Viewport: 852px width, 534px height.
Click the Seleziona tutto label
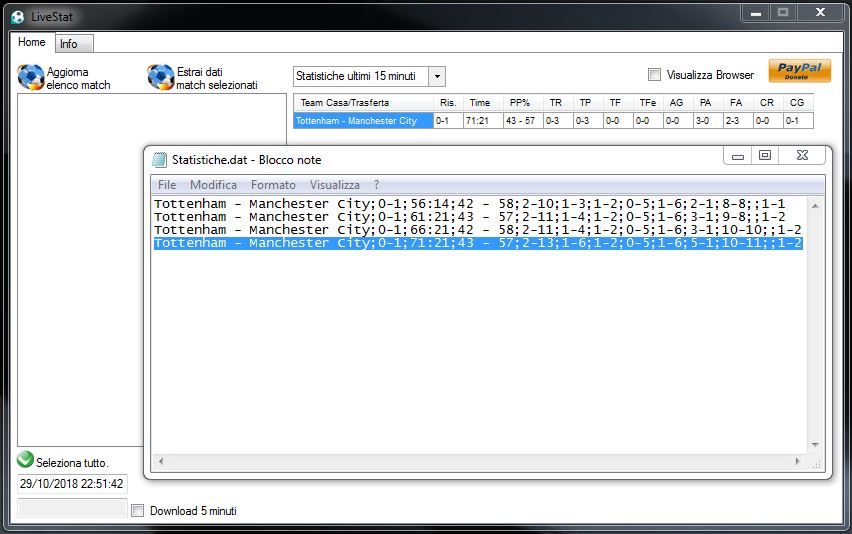pyautogui.click(x=72, y=463)
